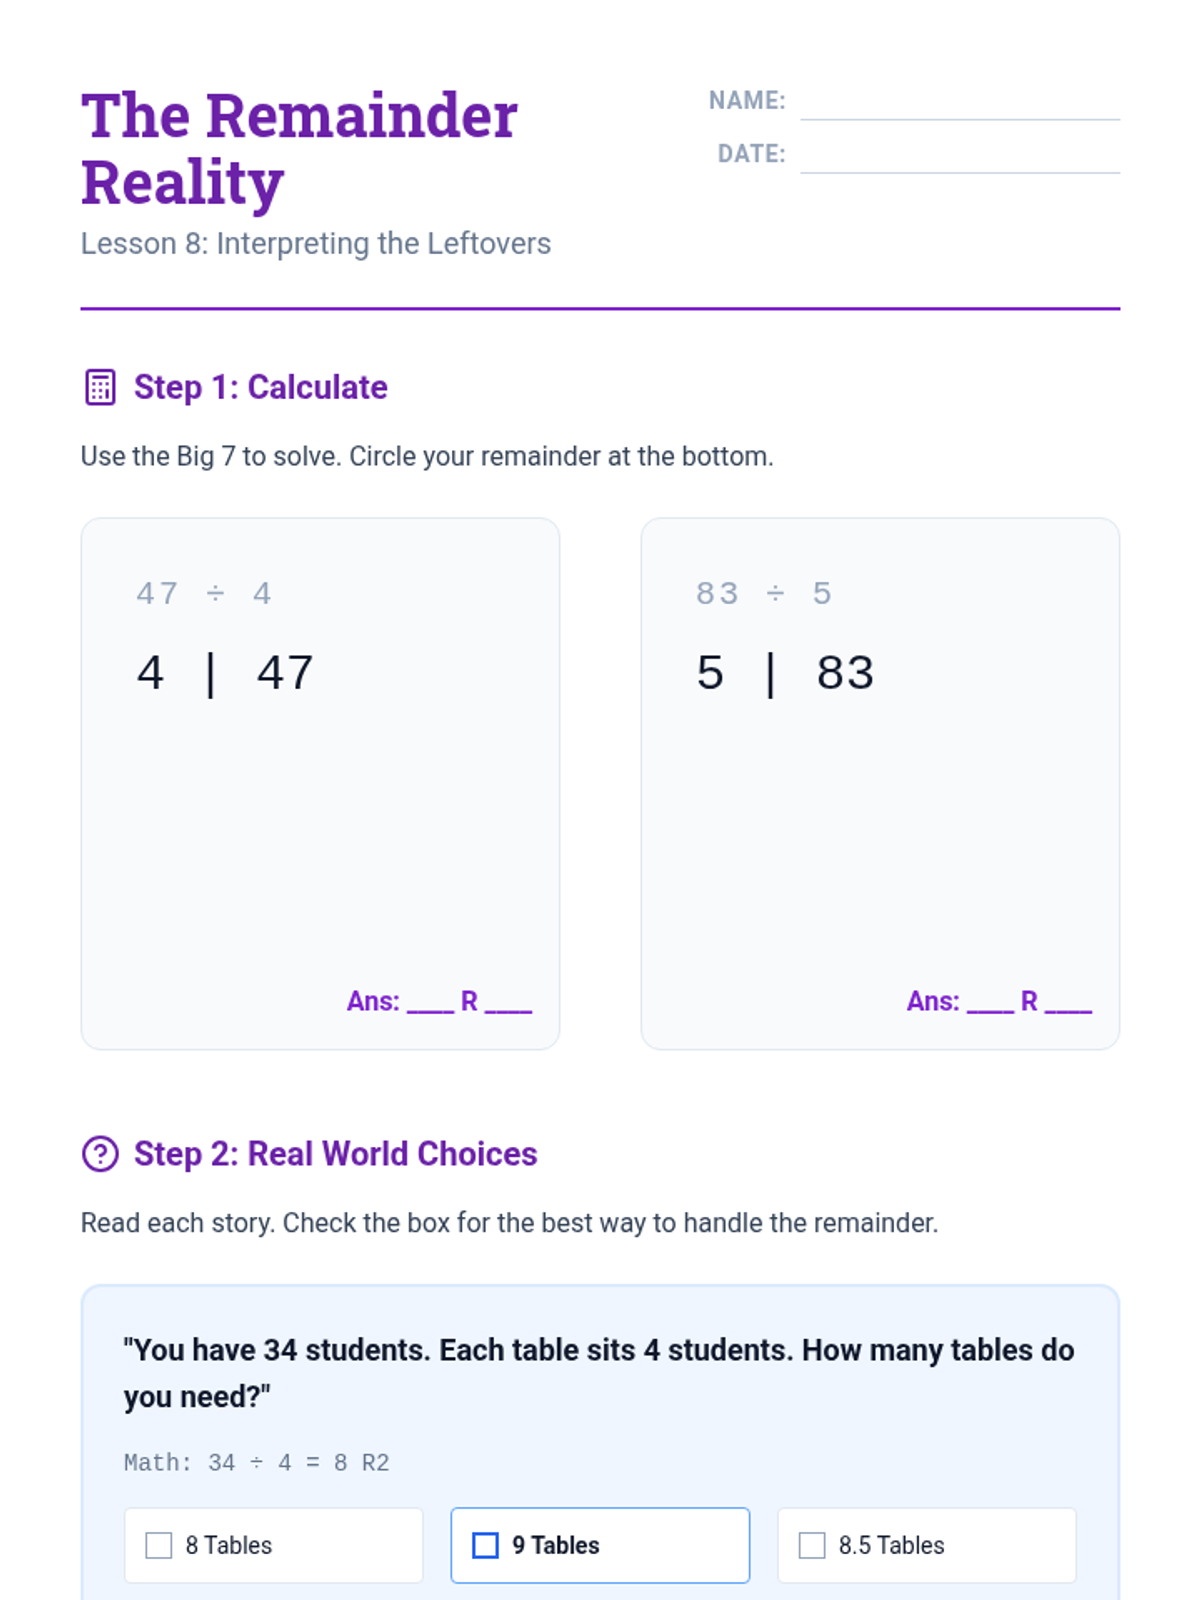1200x1600 pixels.
Task: Click the Big 7 instruction sentence
Action: point(427,457)
